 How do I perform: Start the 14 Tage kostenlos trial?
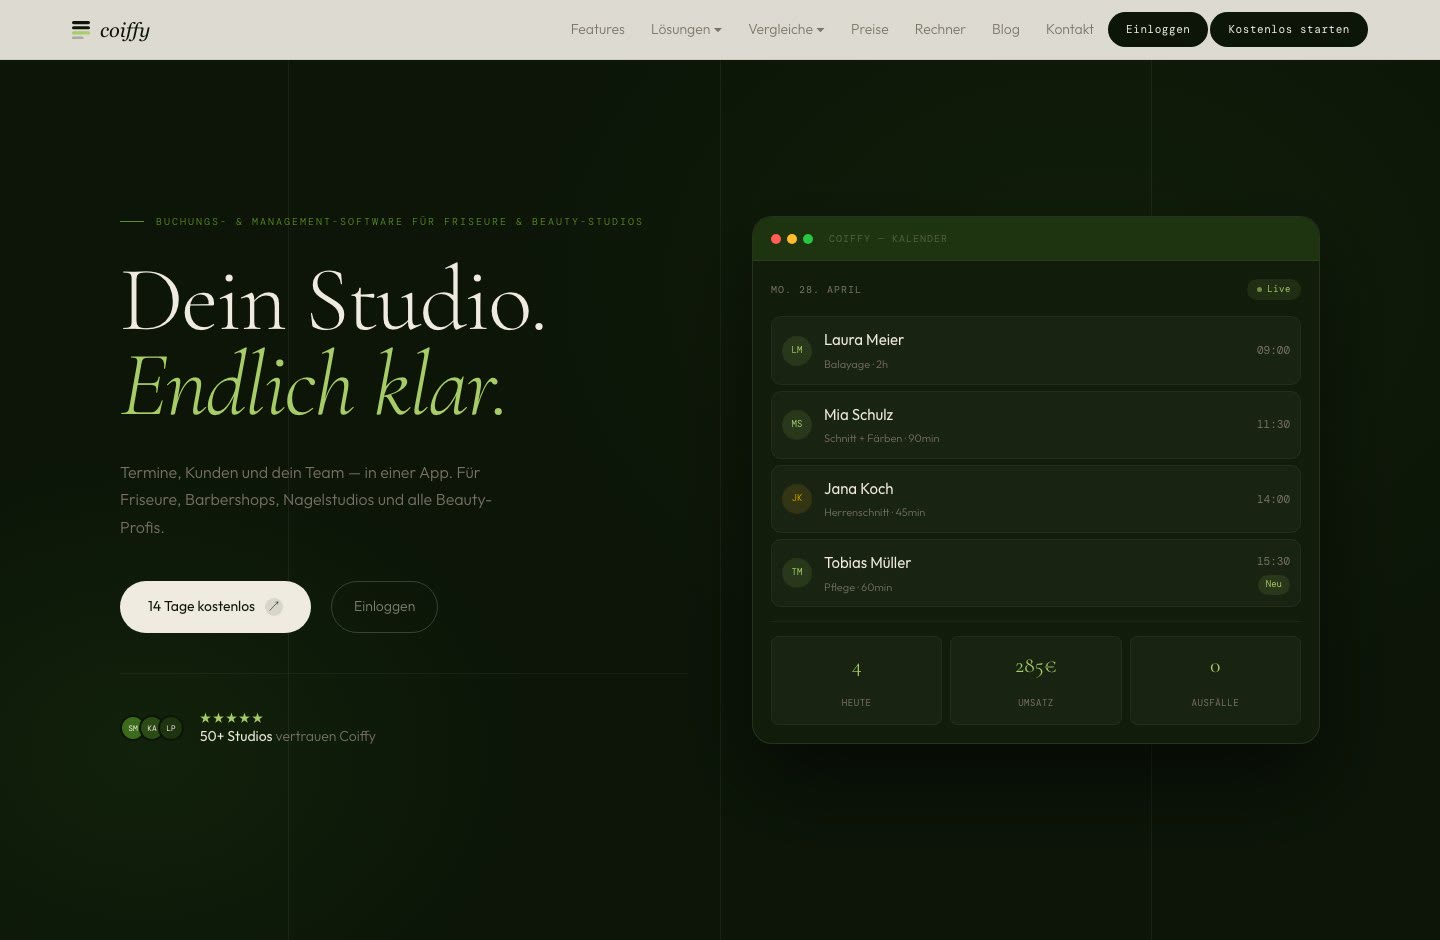click(215, 606)
